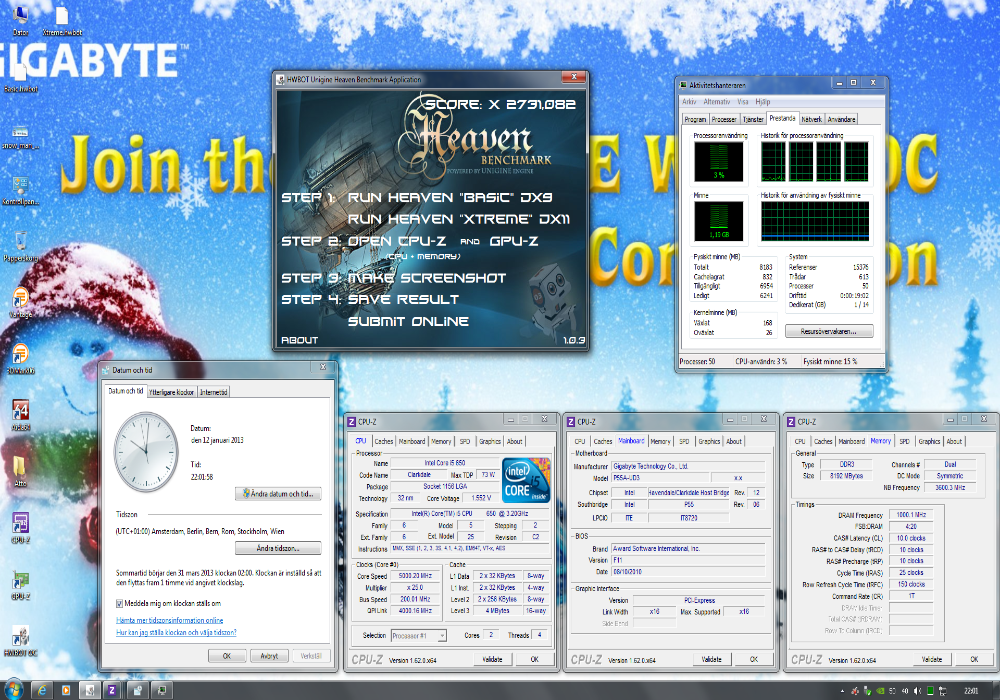Launch the HWBOT OC desktop shortcut

pyautogui.click(x=20, y=640)
